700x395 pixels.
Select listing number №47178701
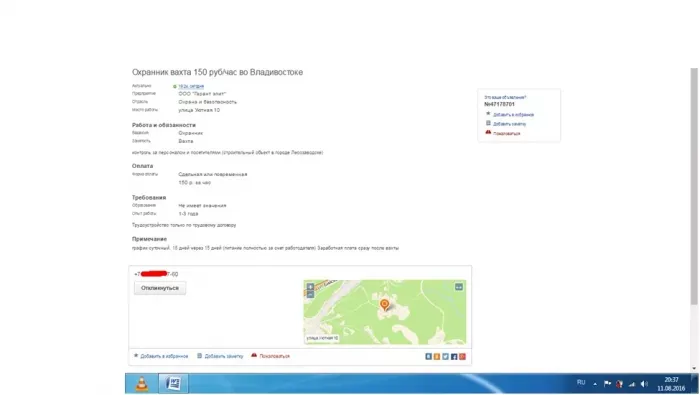tap(499, 104)
